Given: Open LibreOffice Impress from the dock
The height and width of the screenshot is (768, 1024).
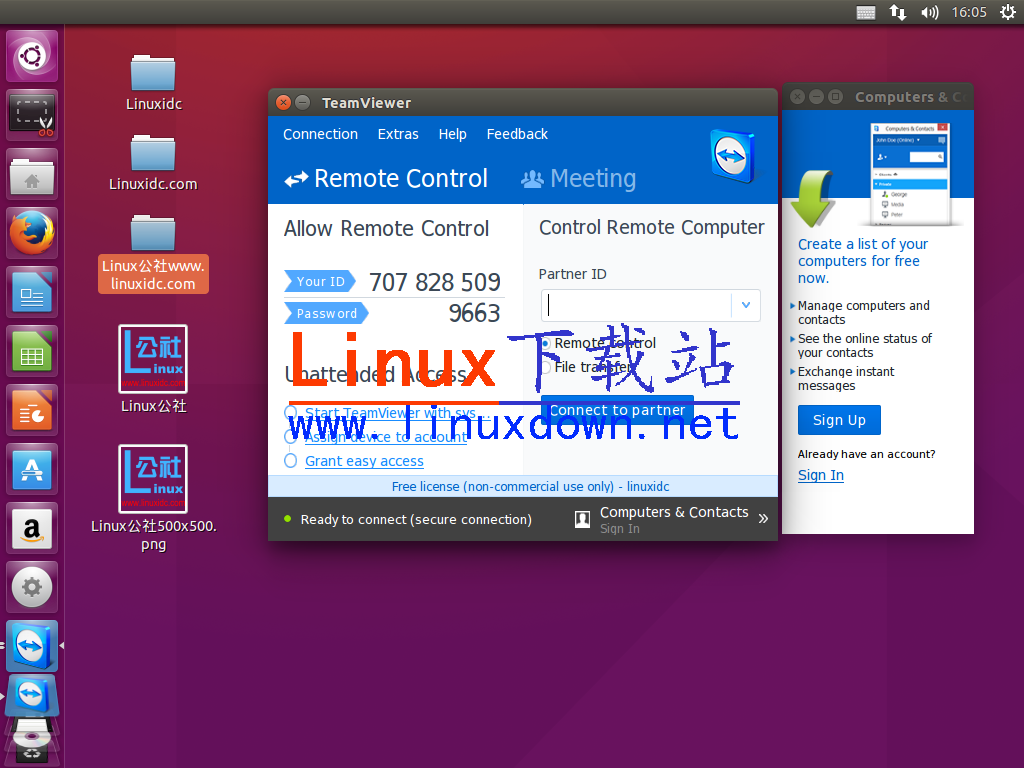Looking at the screenshot, I should [x=32, y=410].
